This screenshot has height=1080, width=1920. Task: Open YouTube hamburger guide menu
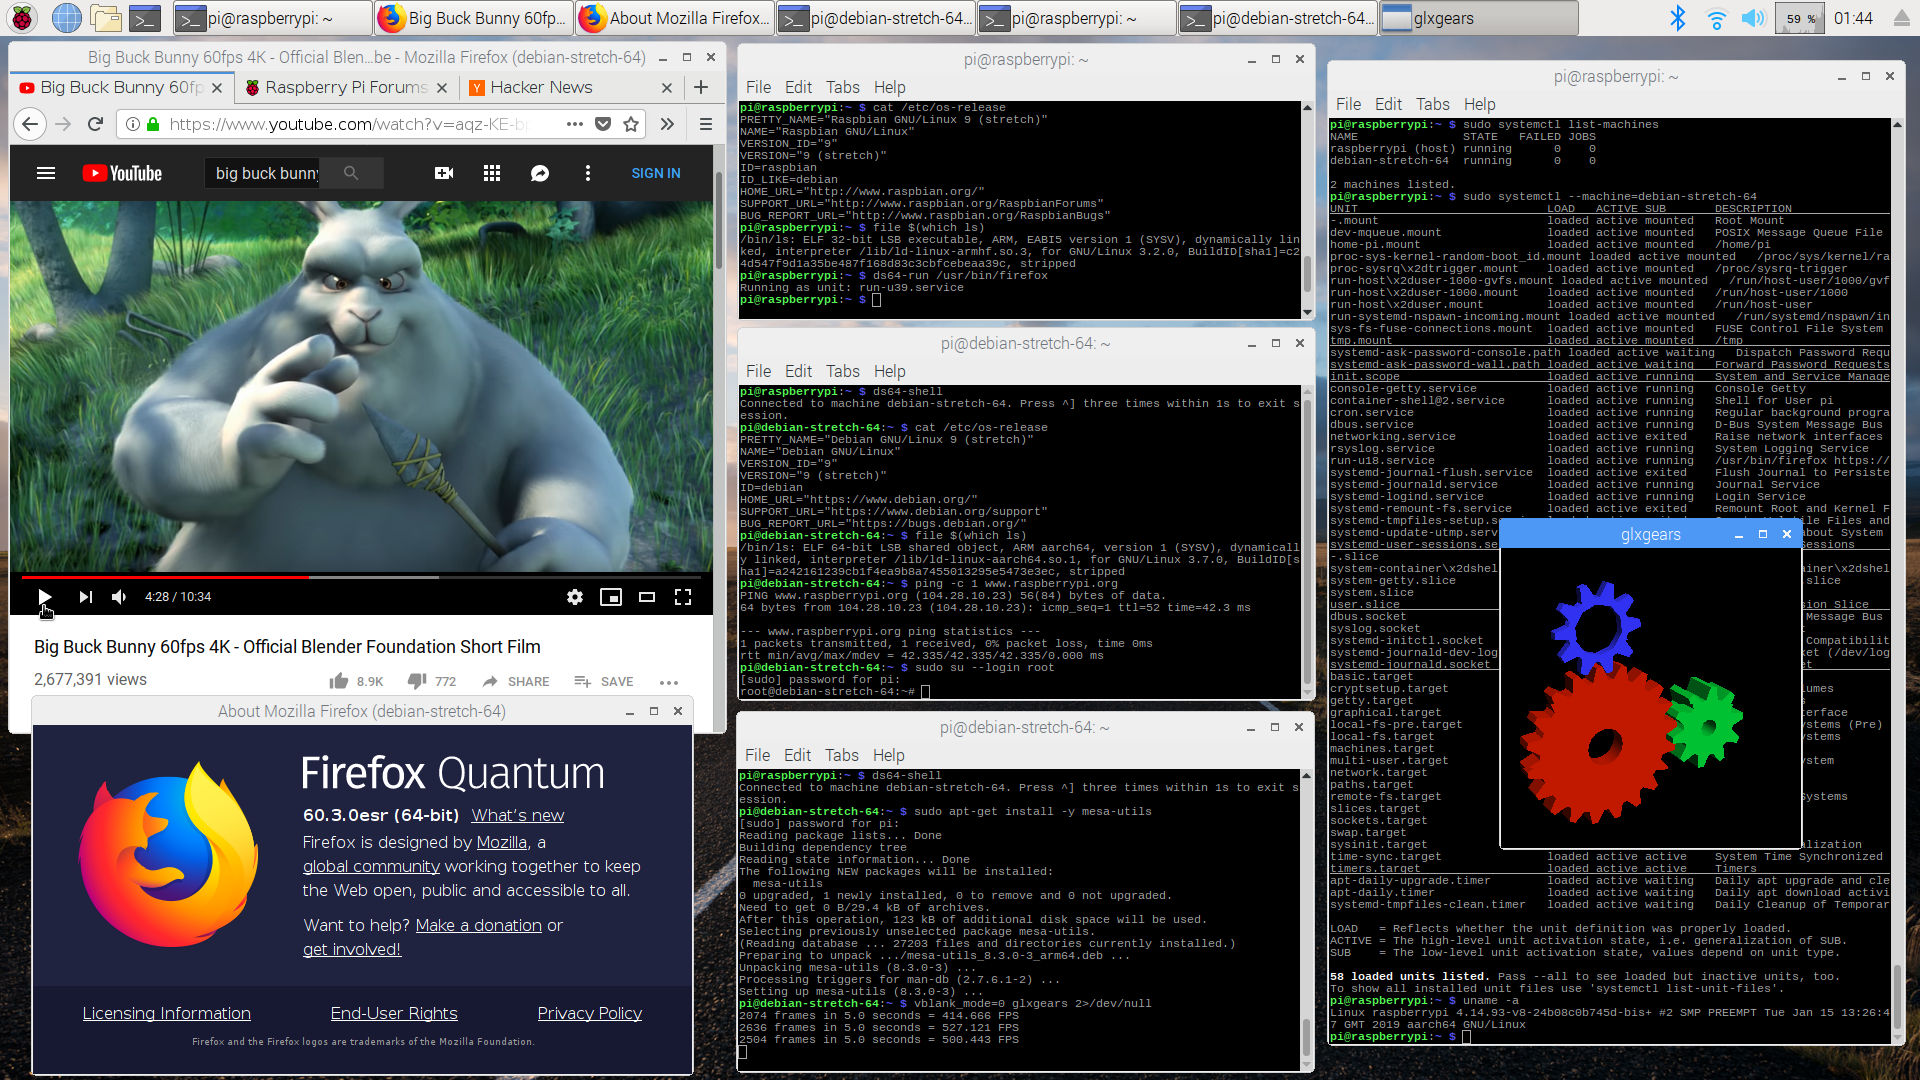[45, 173]
